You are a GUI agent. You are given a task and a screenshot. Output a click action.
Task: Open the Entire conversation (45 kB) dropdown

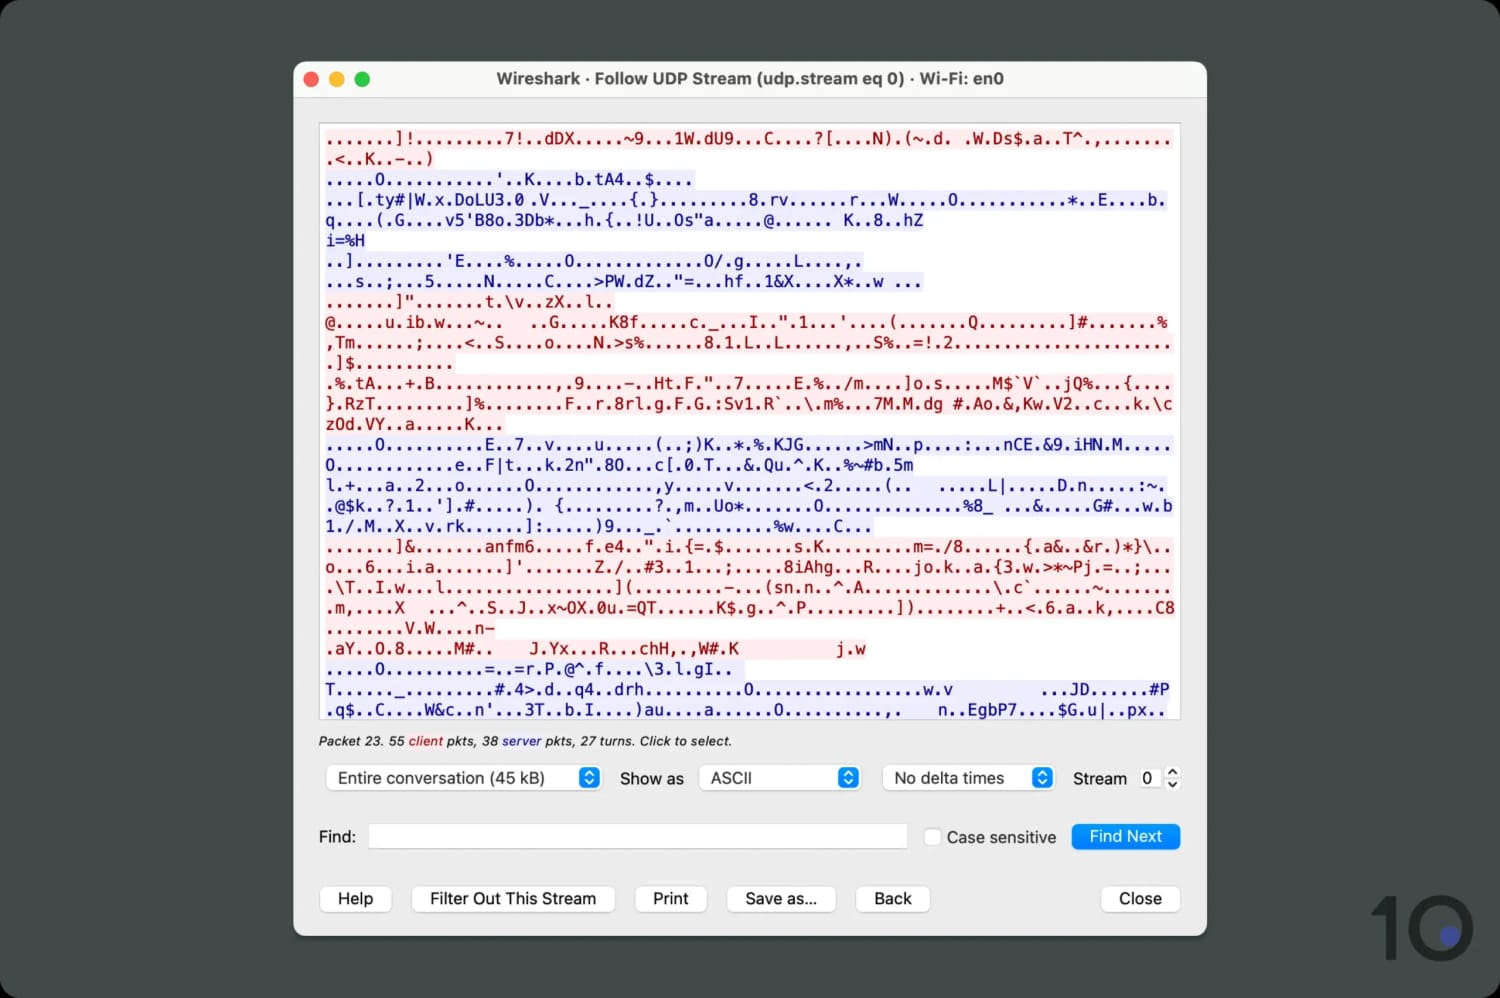[x=463, y=778]
